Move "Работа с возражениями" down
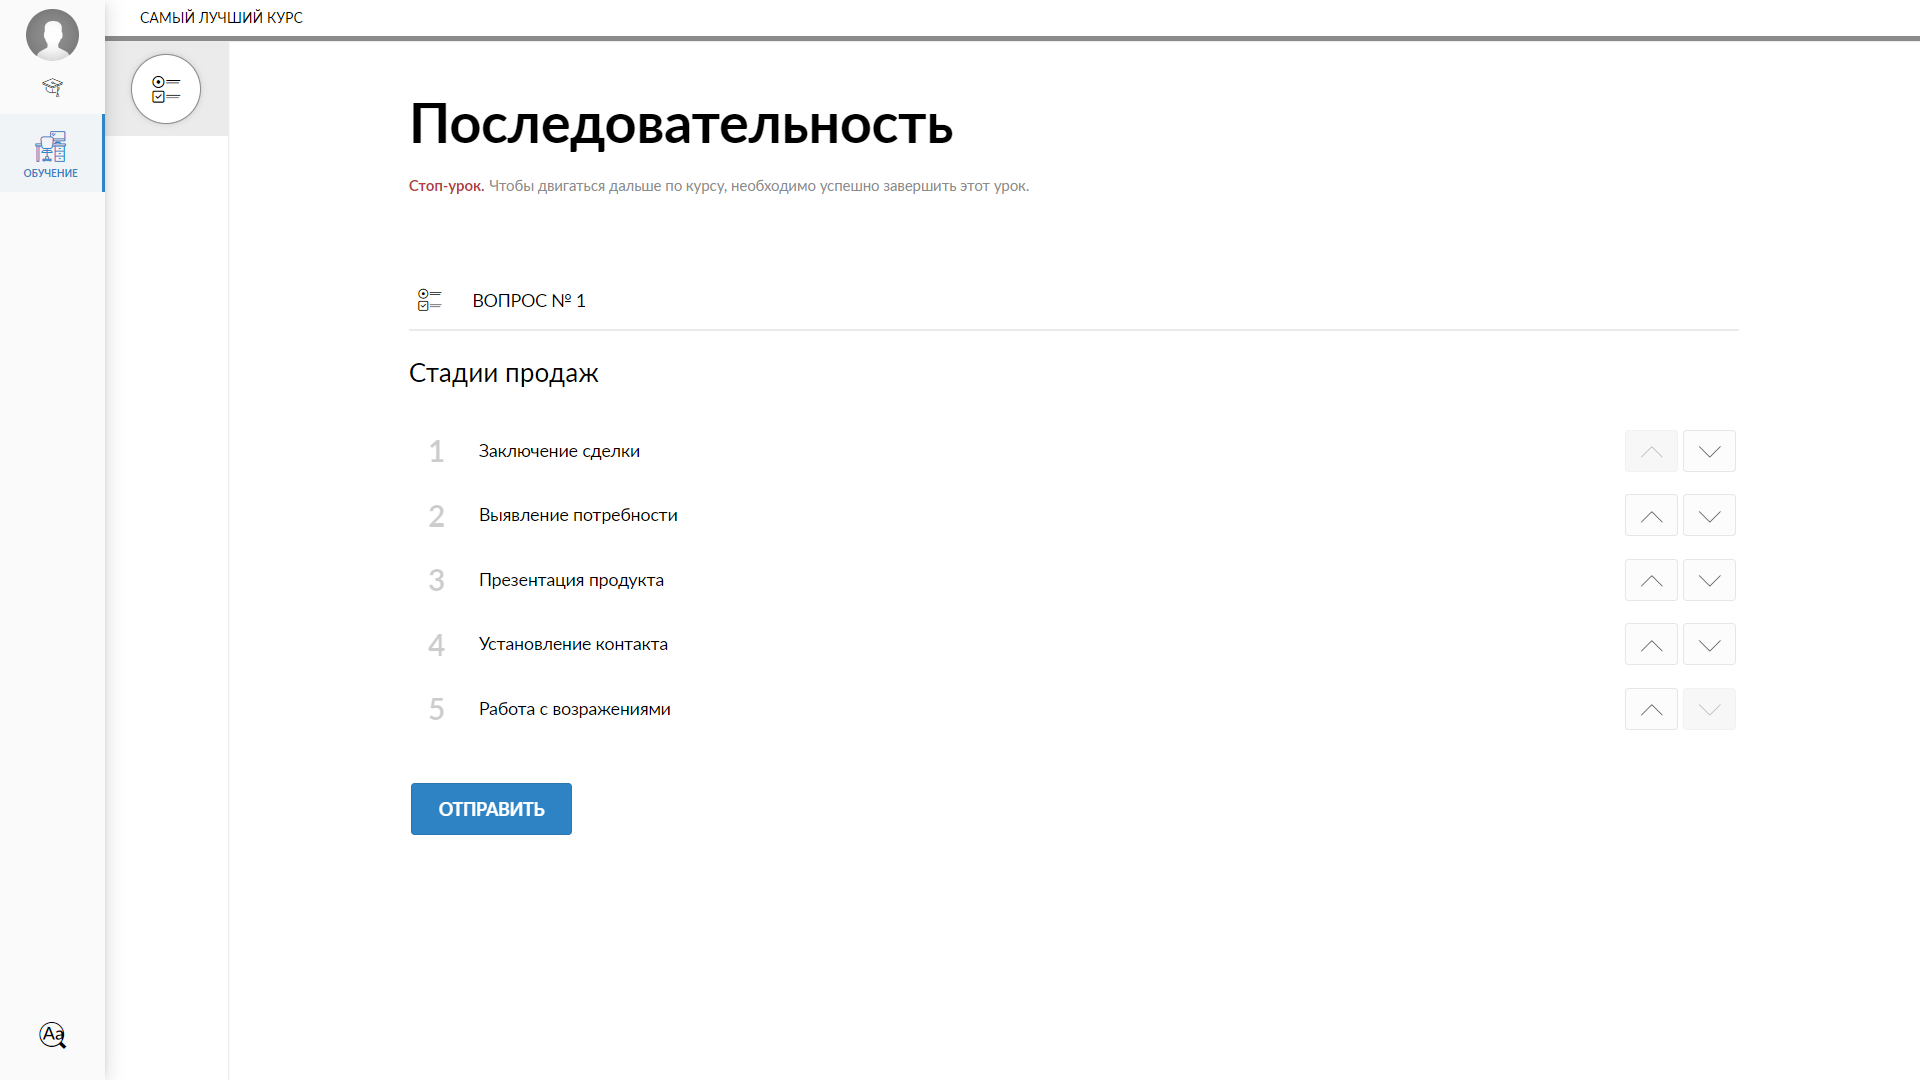This screenshot has width=1920, height=1080. [1709, 709]
